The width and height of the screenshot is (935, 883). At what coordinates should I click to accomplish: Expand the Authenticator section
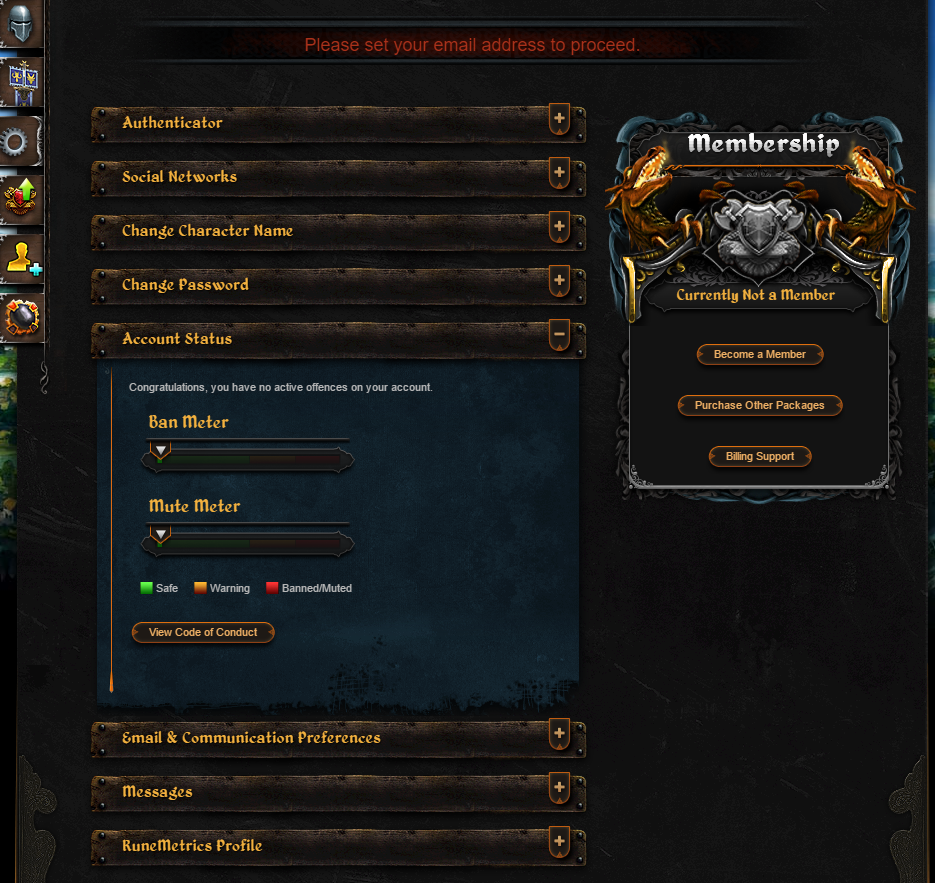(559, 119)
